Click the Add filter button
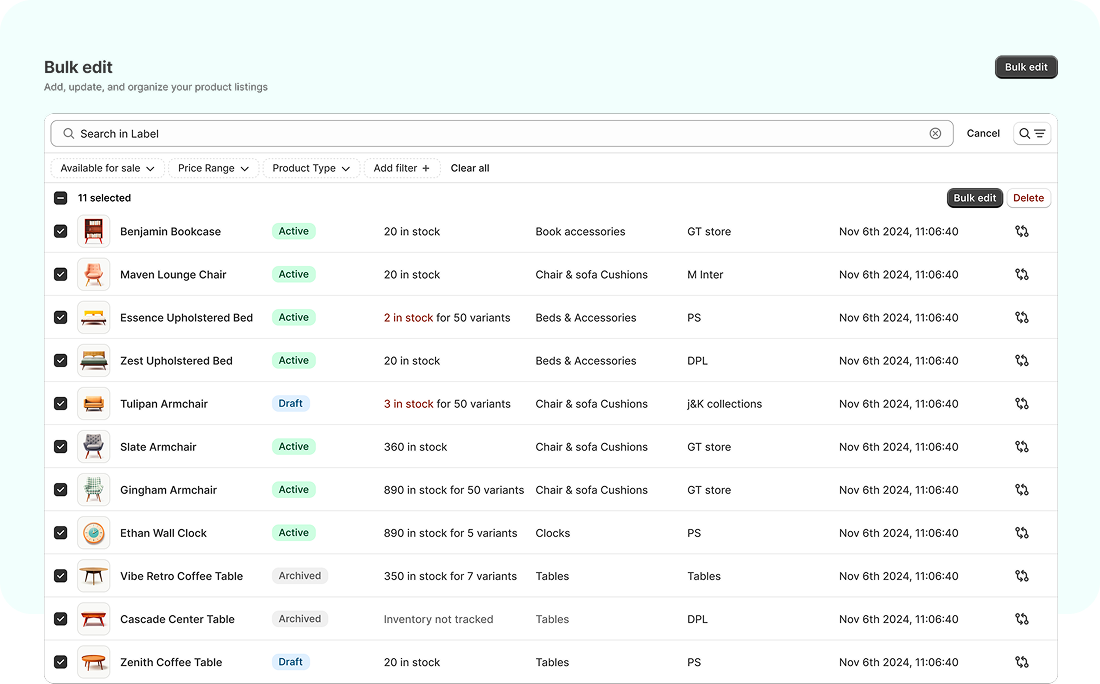This screenshot has height=684, width=1100. pyautogui.click(x=401, y=168)
